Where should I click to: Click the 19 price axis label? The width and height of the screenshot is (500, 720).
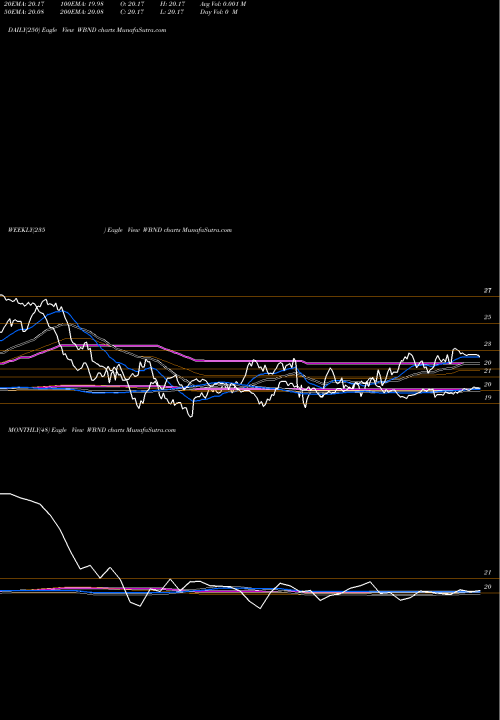pos(487,398)
